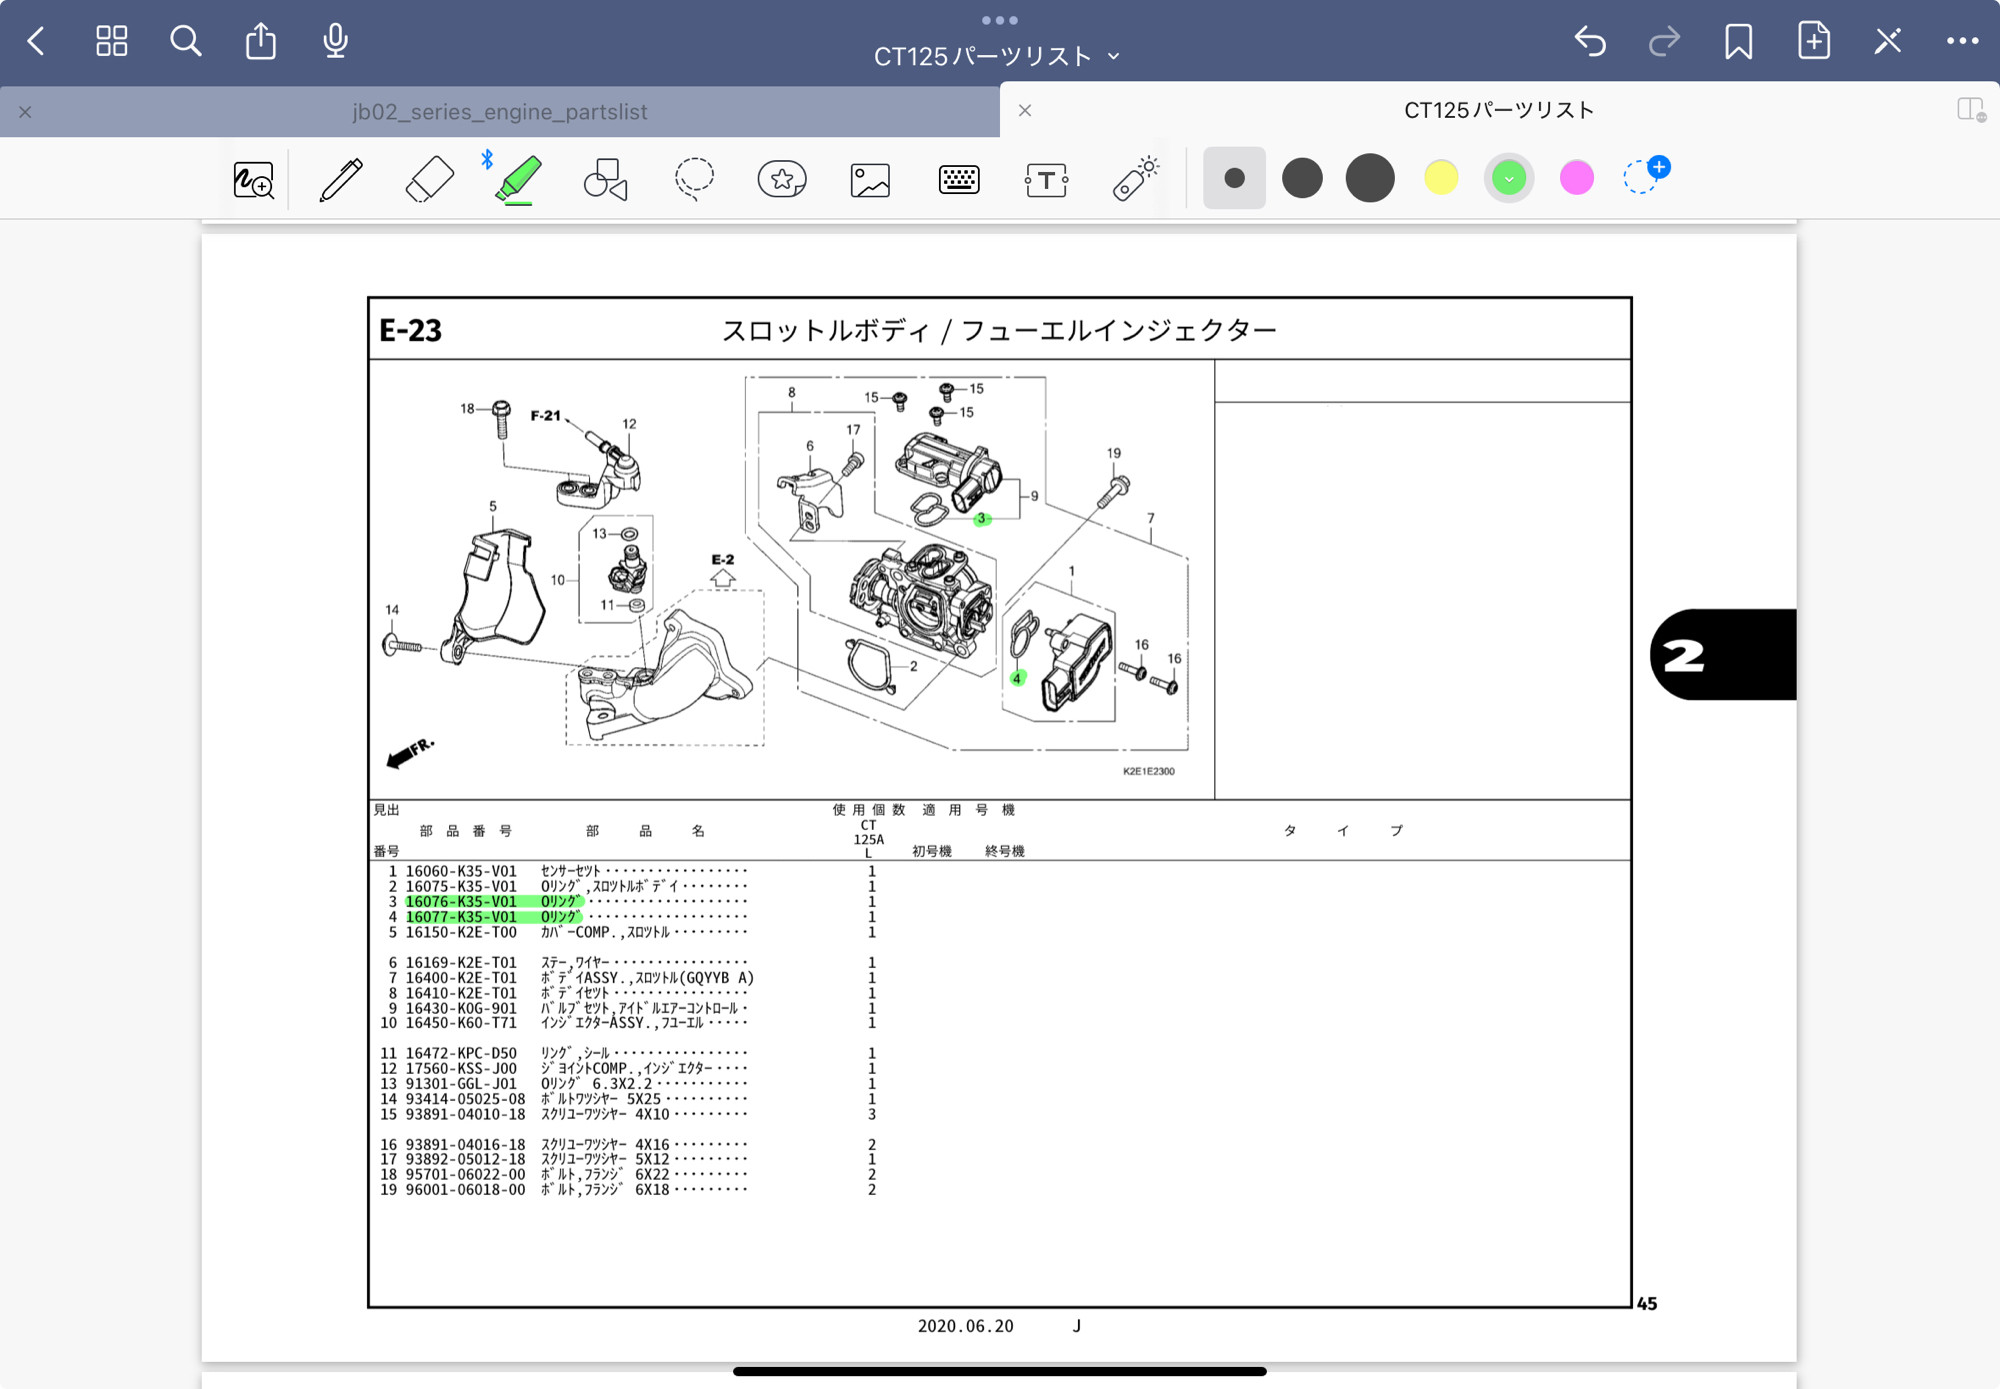Switch to jb02_series_engine_partslist tab
2000x1389 pixels.
[500, 112]
